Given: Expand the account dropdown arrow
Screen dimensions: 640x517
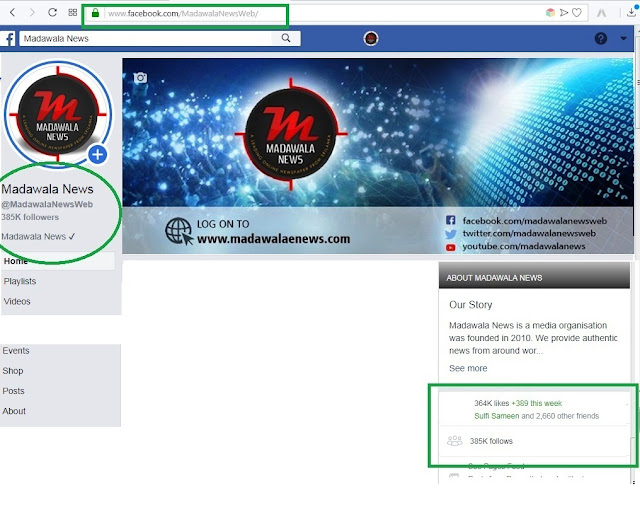Looking at the screenshot, I should 623,38.
